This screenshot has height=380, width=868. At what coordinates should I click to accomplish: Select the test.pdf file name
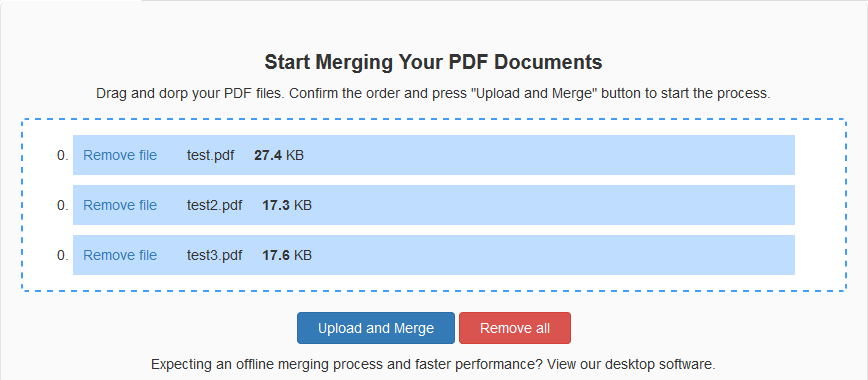(x=210, y=155)
